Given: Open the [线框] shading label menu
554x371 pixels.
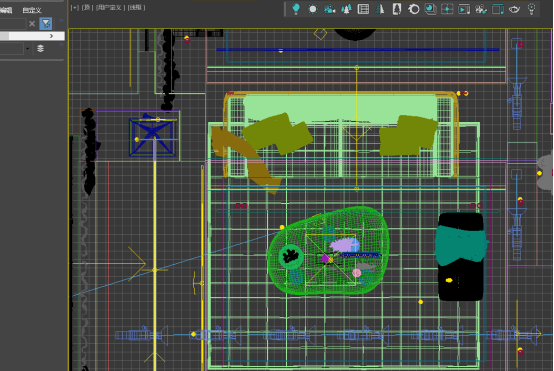Looking at the screenshot, I should 136,7.
